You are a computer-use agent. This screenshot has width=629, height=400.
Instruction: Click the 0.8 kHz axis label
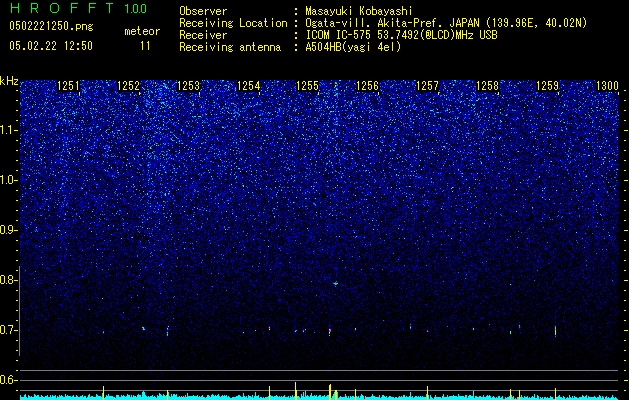(x=8, y=280)
